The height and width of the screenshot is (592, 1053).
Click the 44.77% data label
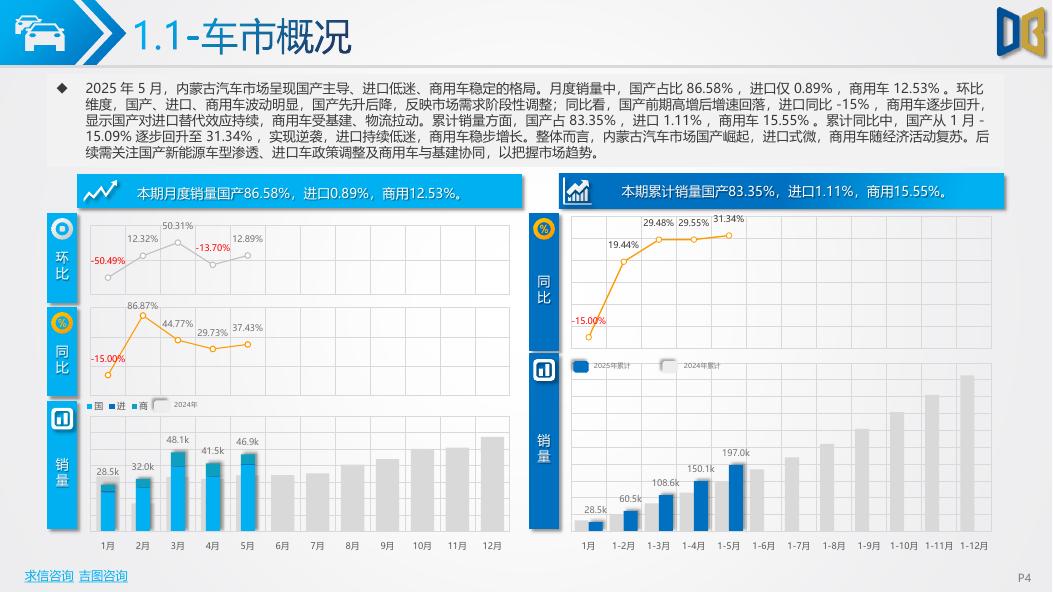pyautogui.click(x=177, y=324)
